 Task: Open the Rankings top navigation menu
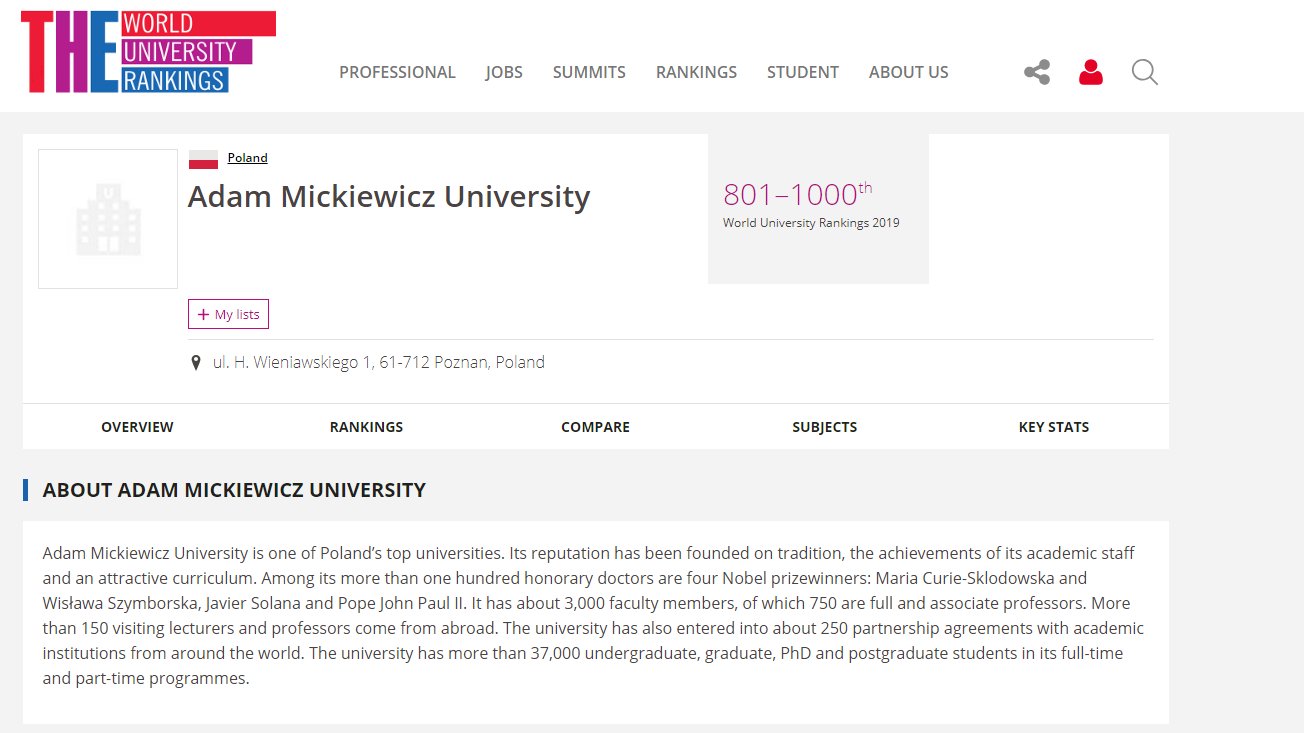point(696,72)
